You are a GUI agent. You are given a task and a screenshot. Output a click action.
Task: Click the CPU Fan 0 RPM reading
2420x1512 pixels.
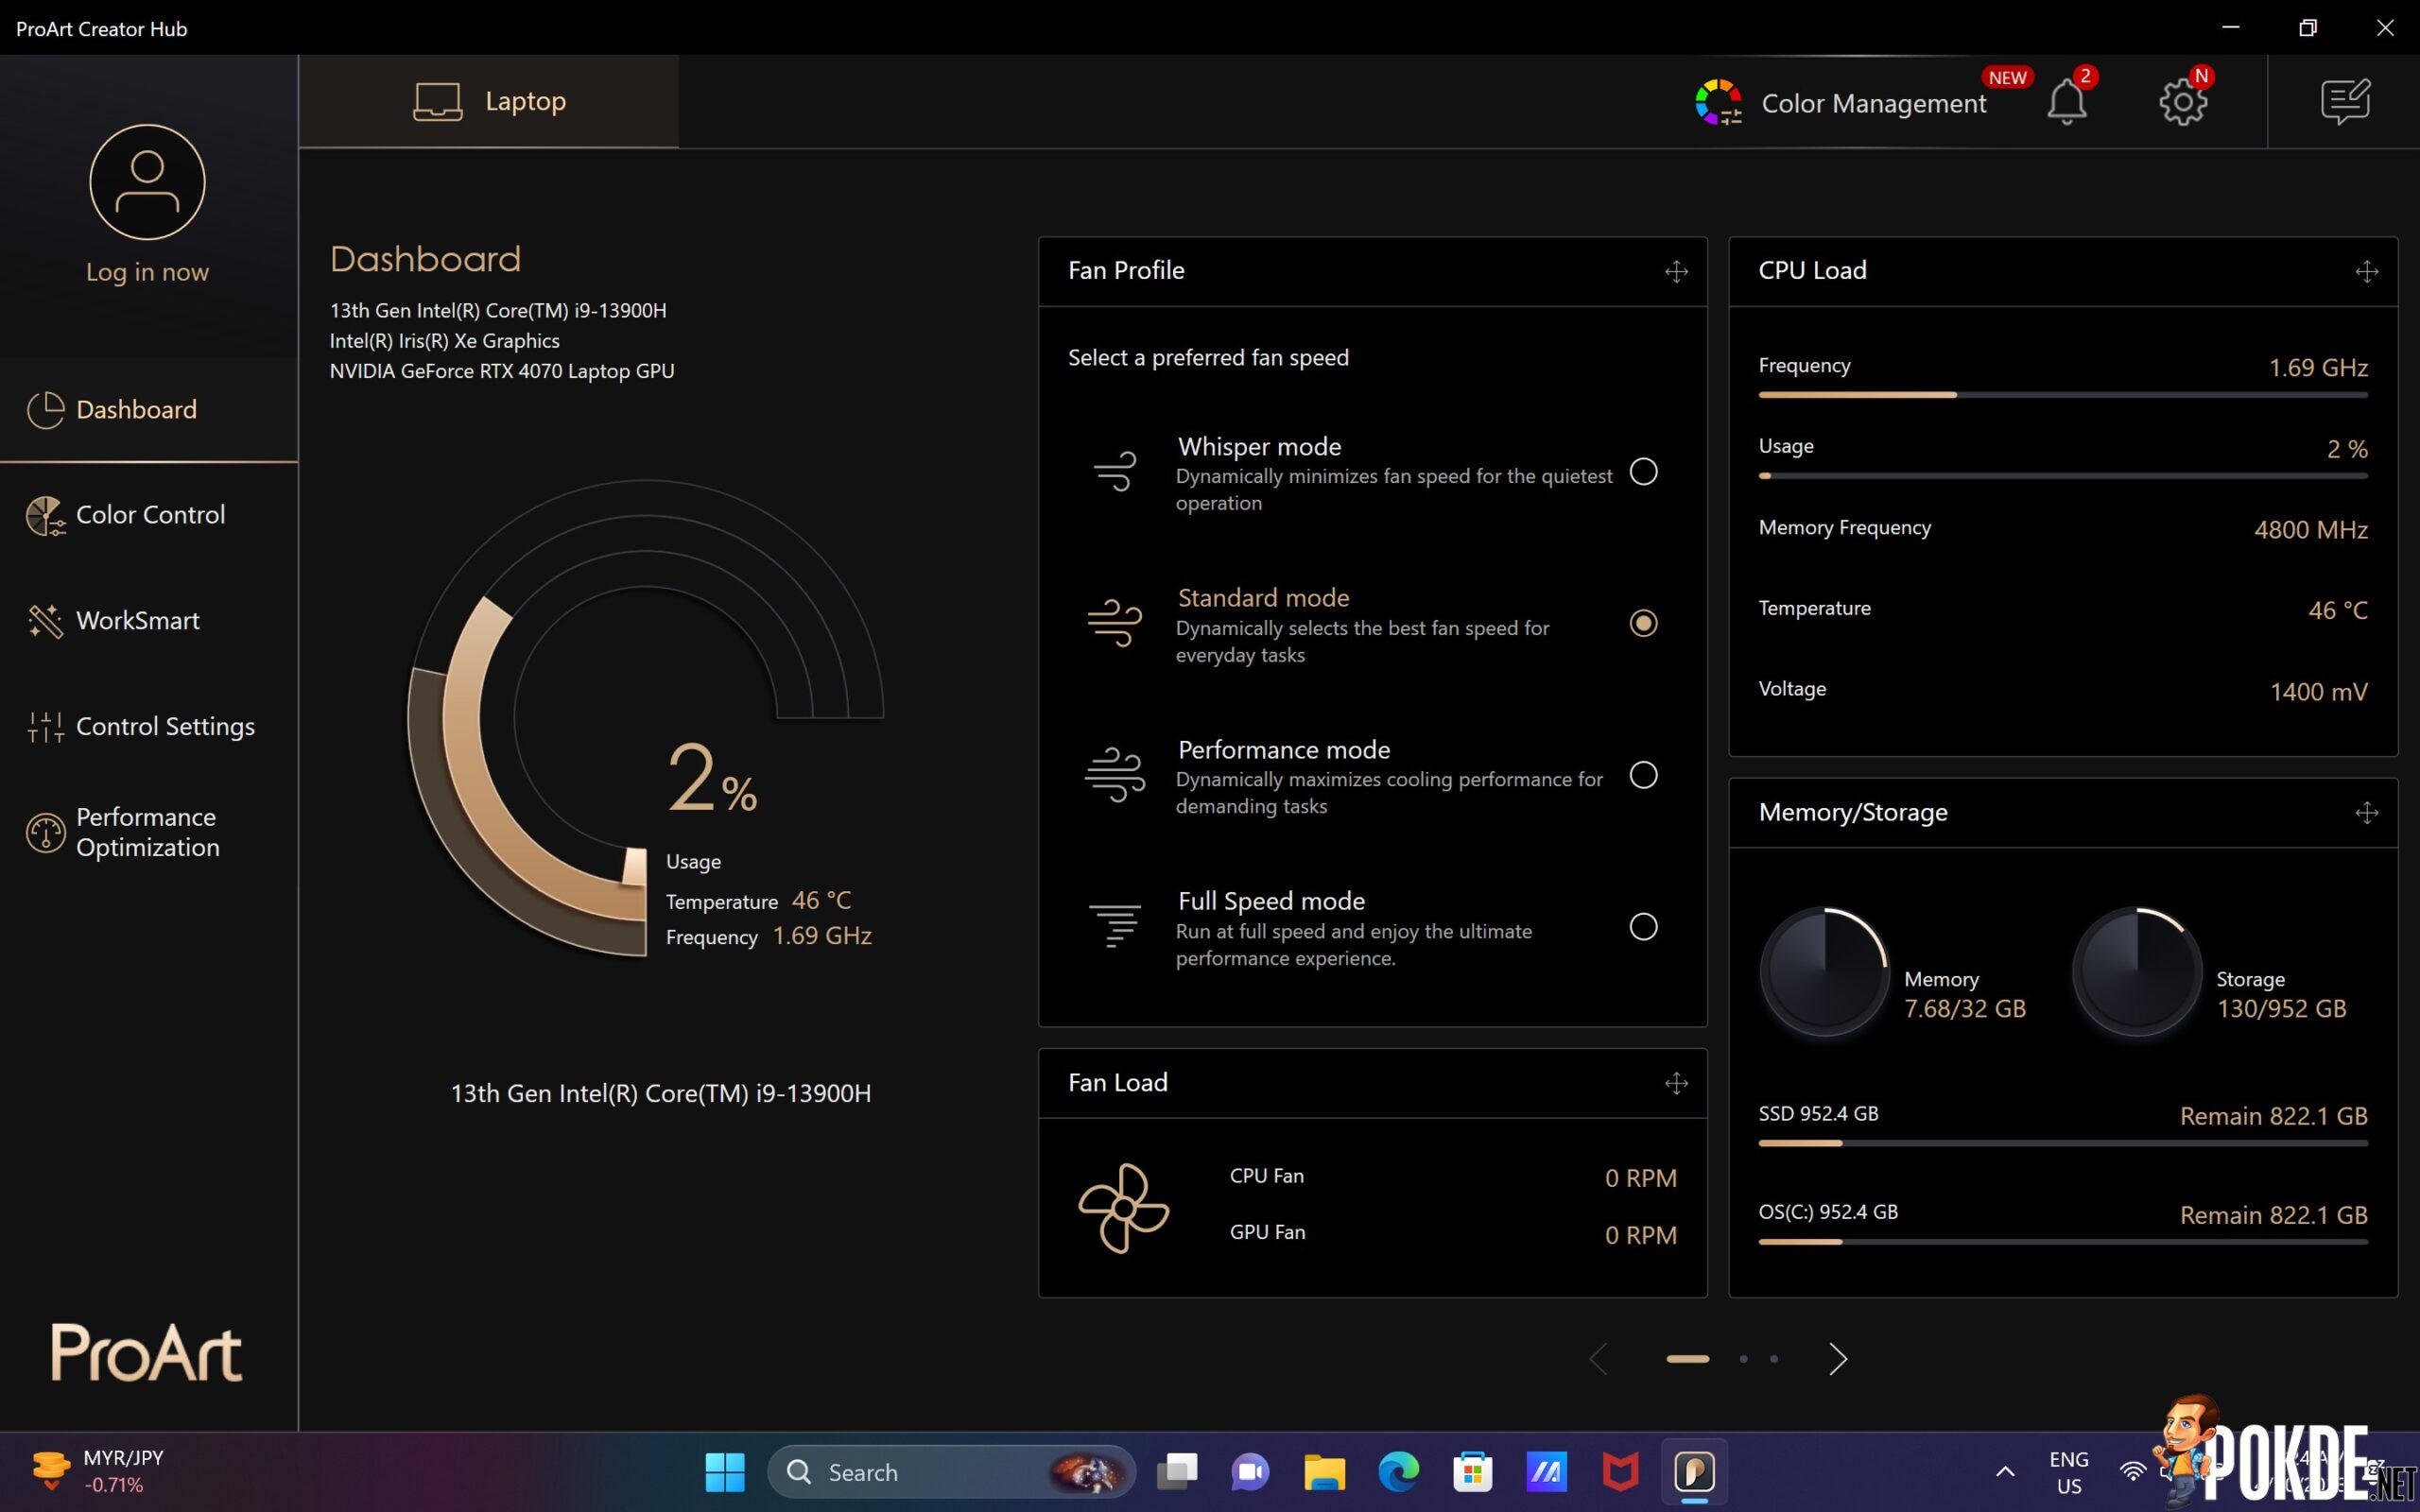tap(1640, 1179)
